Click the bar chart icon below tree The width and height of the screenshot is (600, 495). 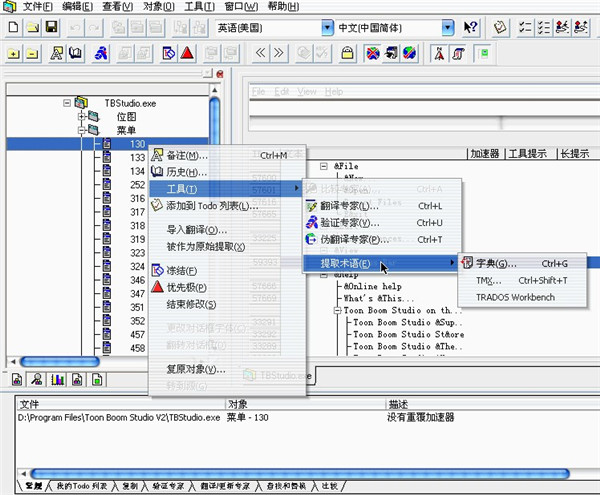click(56, 379)
